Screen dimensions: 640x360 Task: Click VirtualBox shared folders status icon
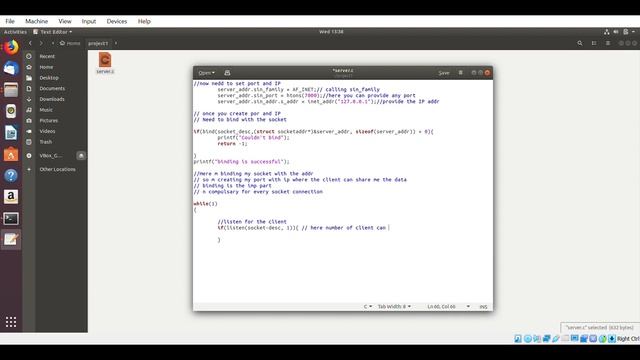[x=565, y=338]
